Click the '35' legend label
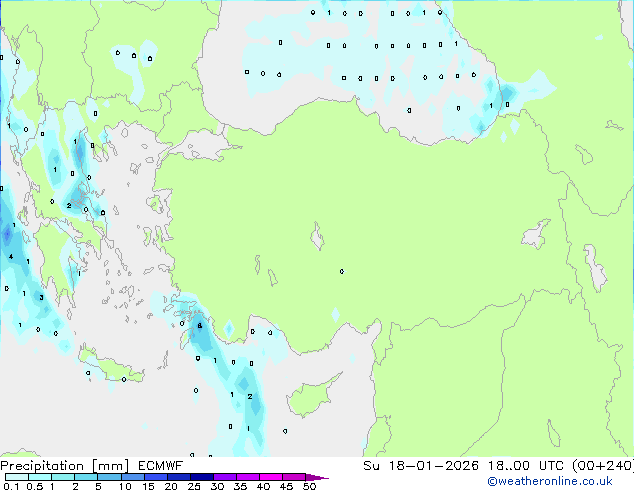The height and width of the screenshot is (490, 634). 240,486
